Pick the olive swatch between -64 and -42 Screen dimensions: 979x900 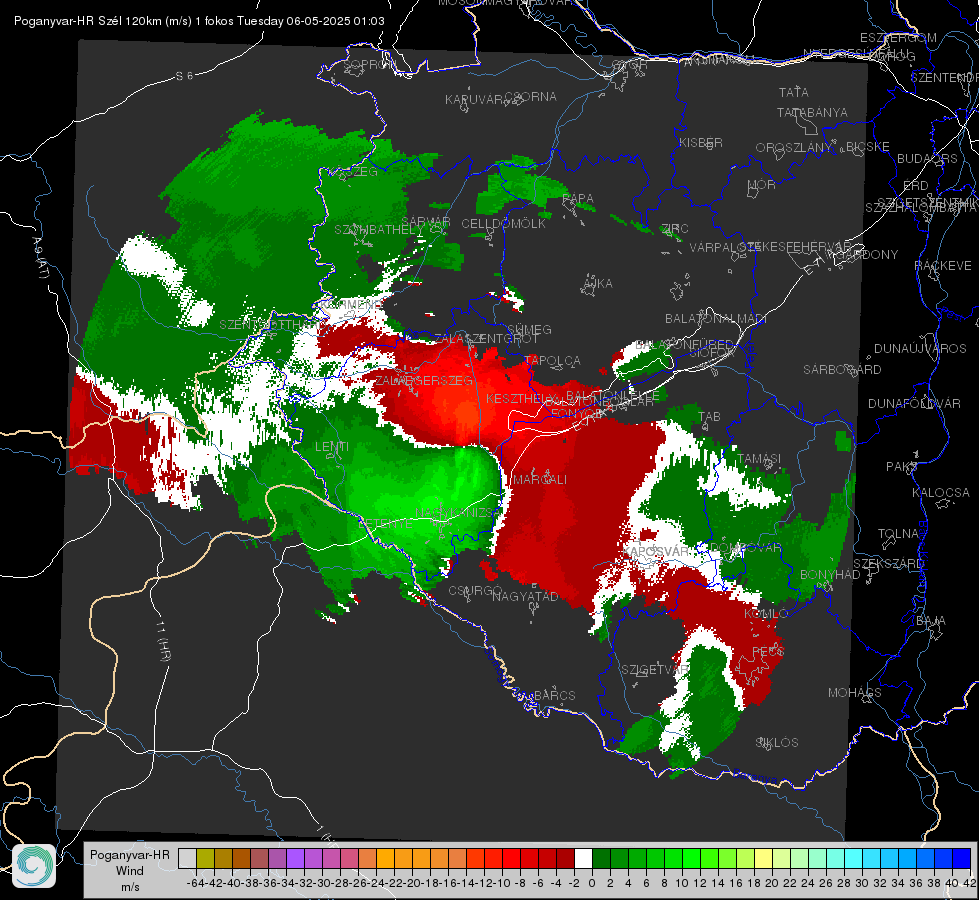205,858
